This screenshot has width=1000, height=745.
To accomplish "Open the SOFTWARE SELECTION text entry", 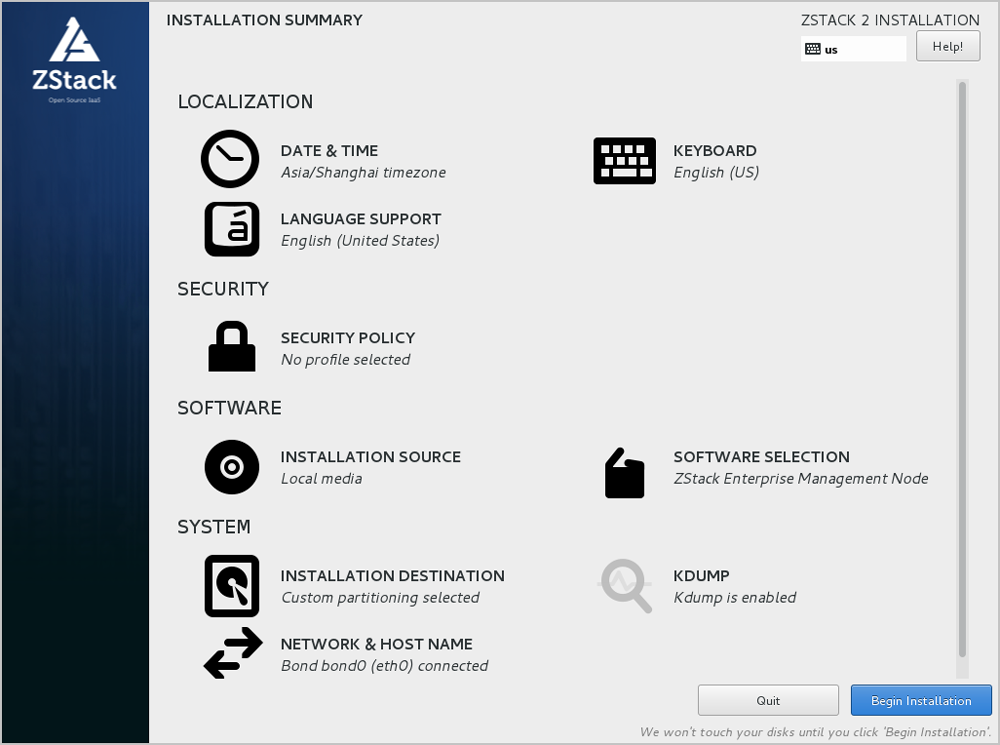I will point(761,457).
